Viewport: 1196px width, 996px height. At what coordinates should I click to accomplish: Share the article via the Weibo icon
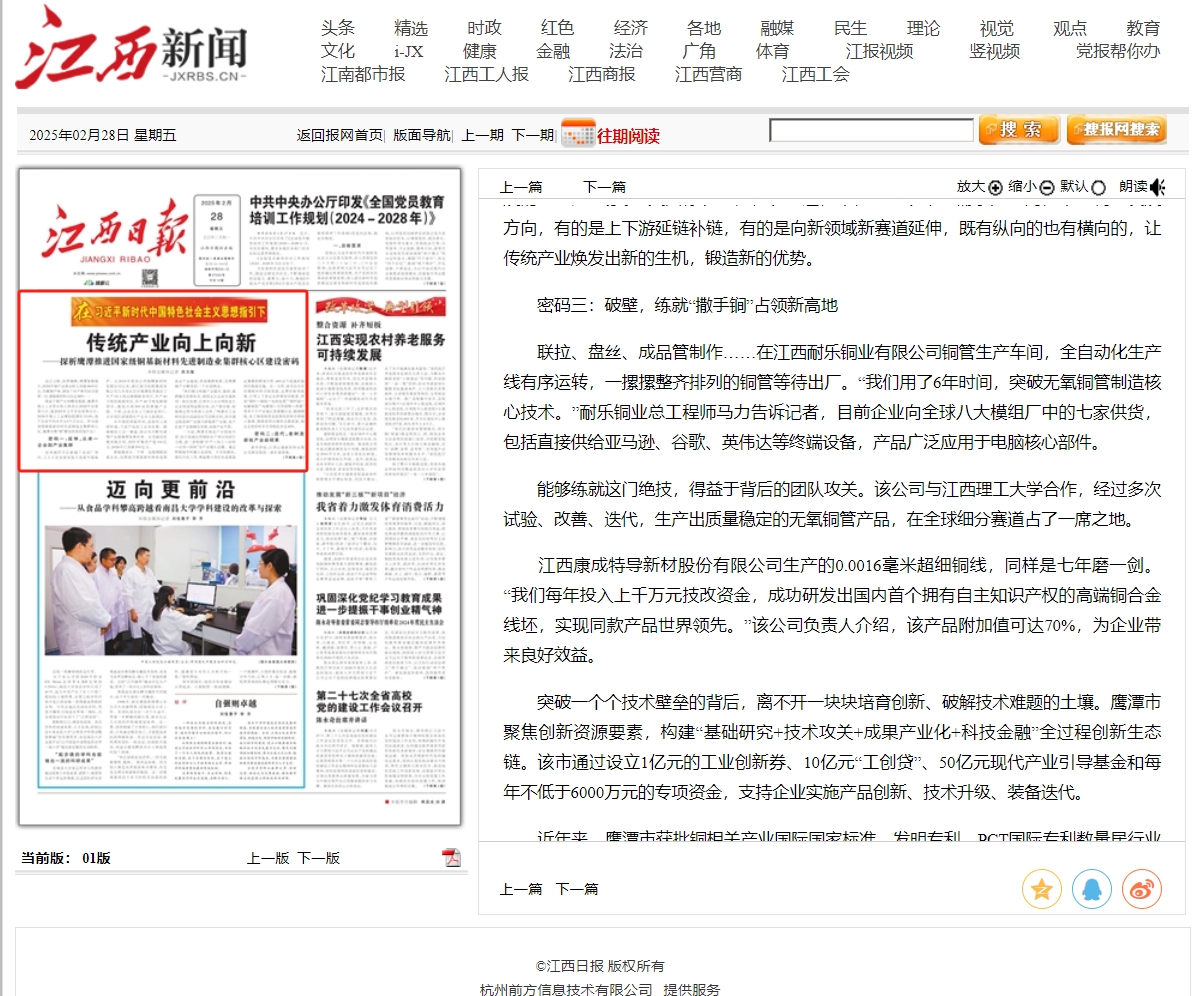click(x=1141, y=888)
